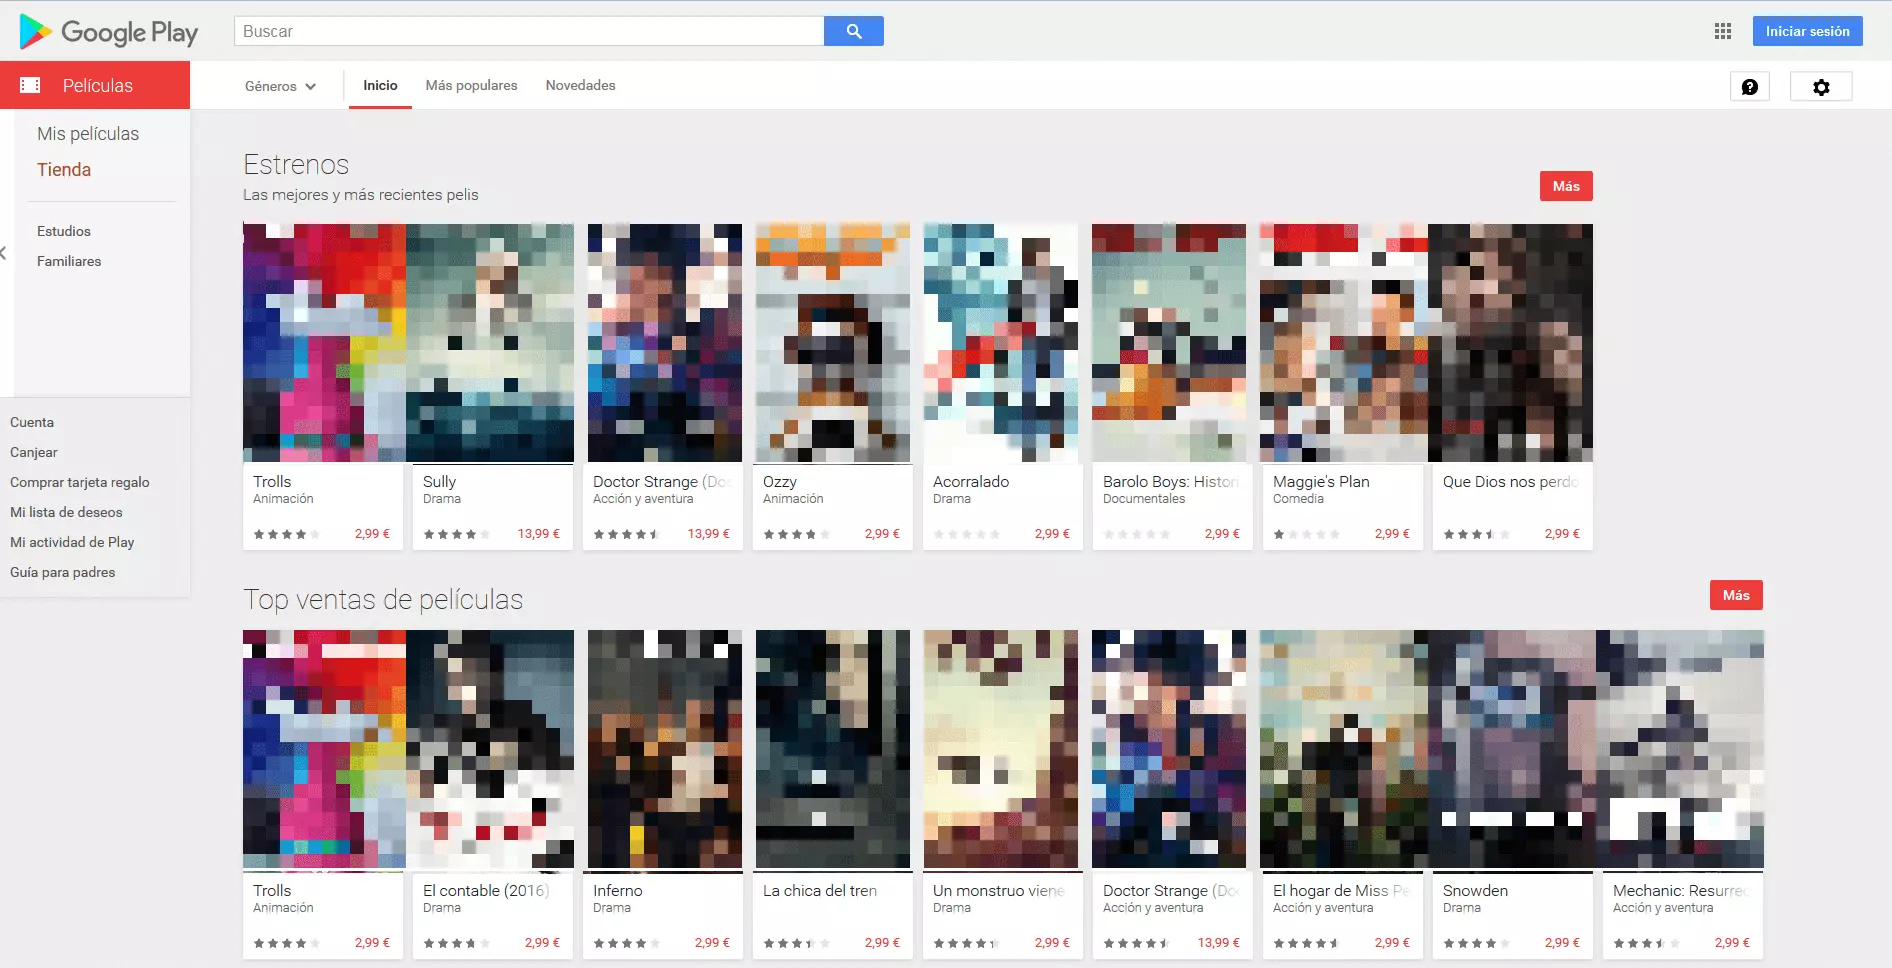Click star rating on Ozzy card
This screenshot has width=1892, height=968.
click(x=796, y=534)
